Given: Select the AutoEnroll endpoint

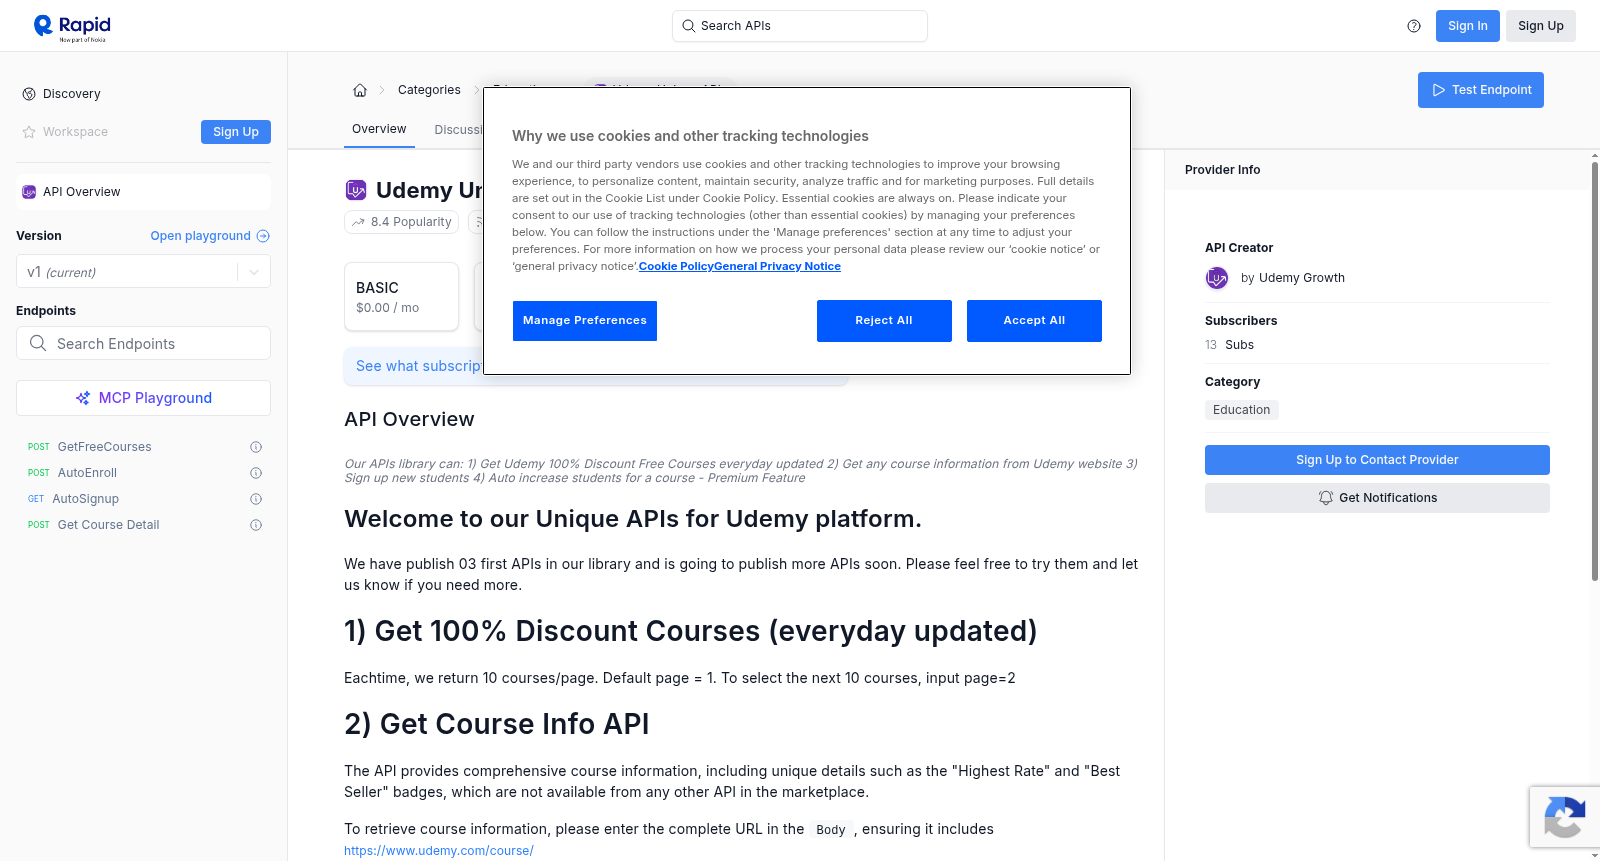Looking at the screenshot, I should click(87, 473).
